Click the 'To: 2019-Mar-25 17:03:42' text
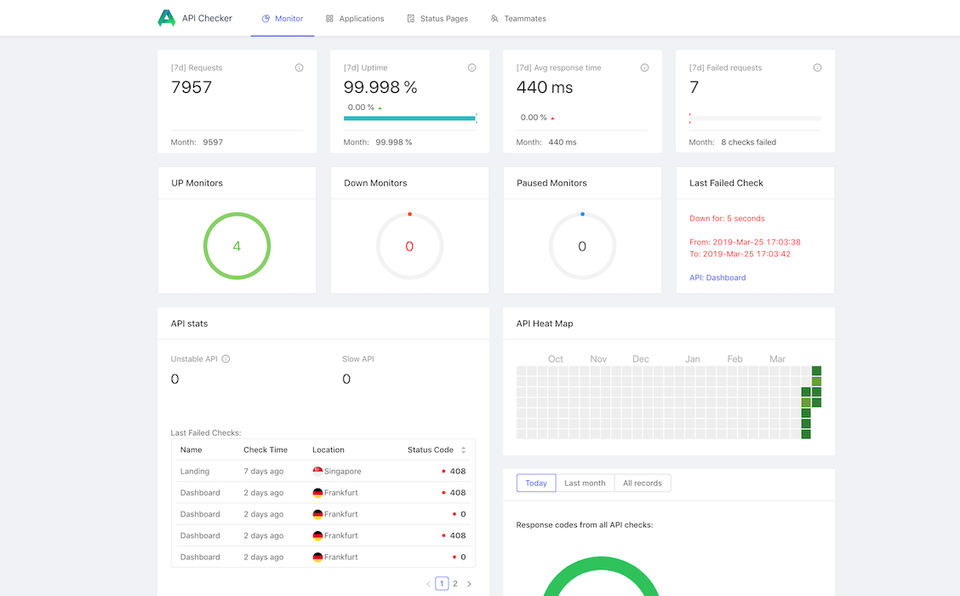Screen dimensions: 960x596 [740, 254]
